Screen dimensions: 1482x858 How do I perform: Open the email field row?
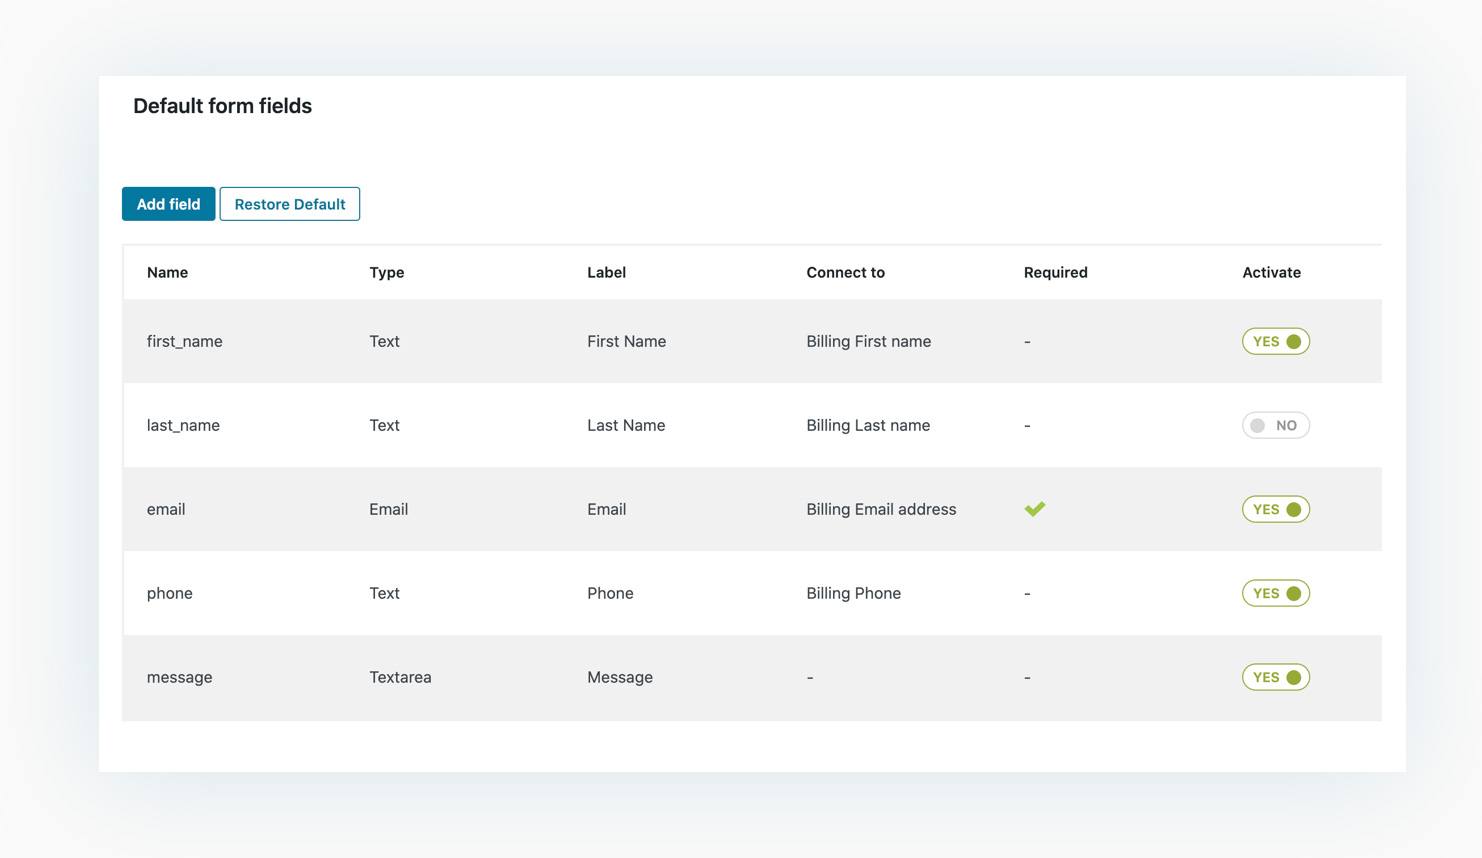[166, 509]
